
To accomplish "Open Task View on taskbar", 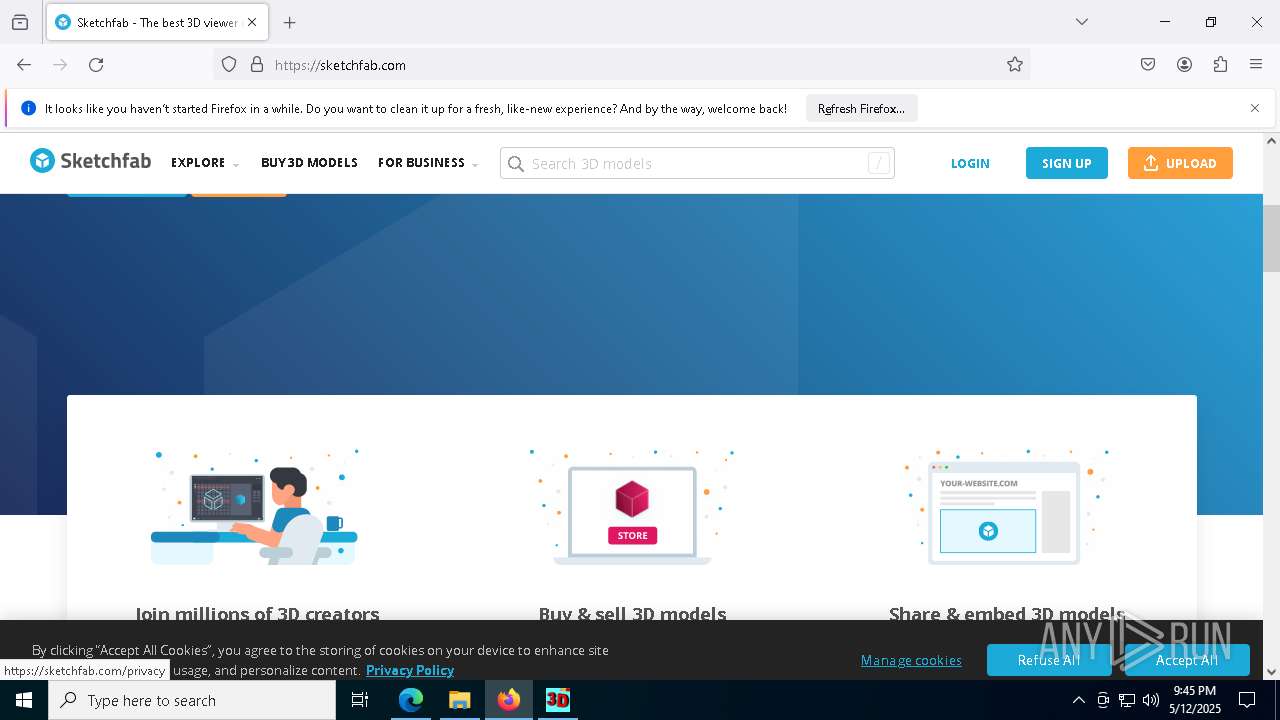I will [x=360, y=700].
